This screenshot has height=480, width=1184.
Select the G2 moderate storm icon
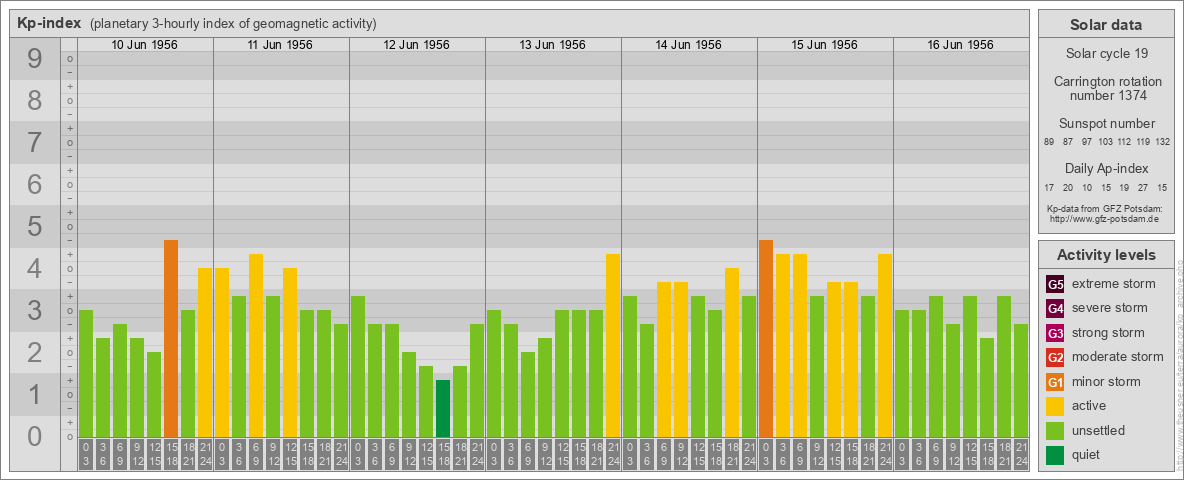click(x=1055, y=357)
